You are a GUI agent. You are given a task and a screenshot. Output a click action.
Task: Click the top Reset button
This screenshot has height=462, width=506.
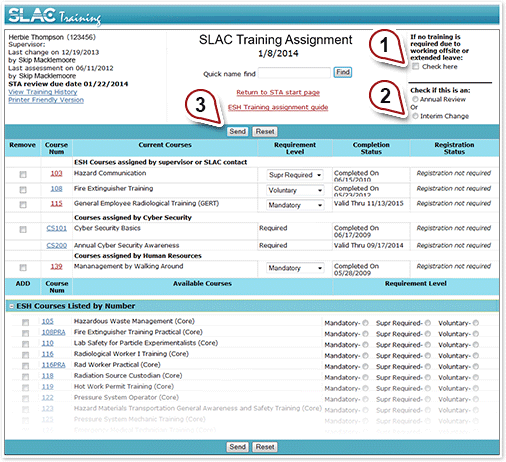(x=265, y=131)
